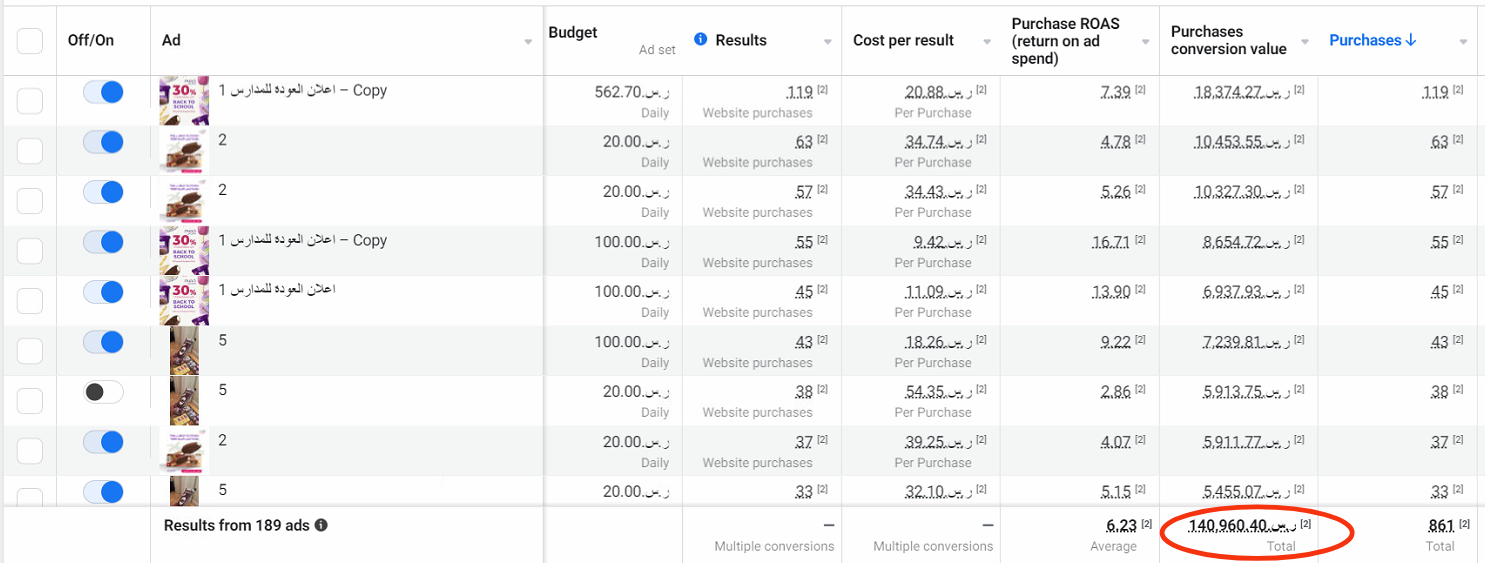
Task: Click the Off/On column header
Action: [x=91, y=41]
